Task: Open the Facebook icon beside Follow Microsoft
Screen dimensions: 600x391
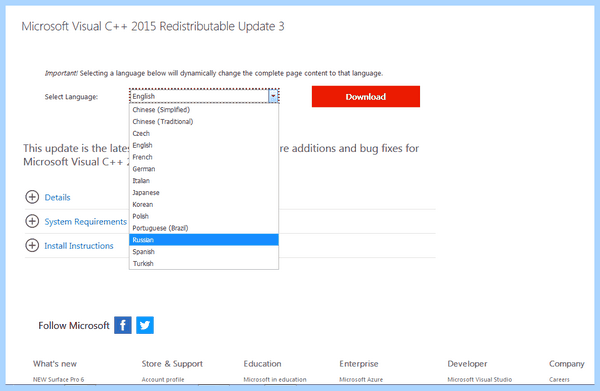Action: (x=123, y=325)
